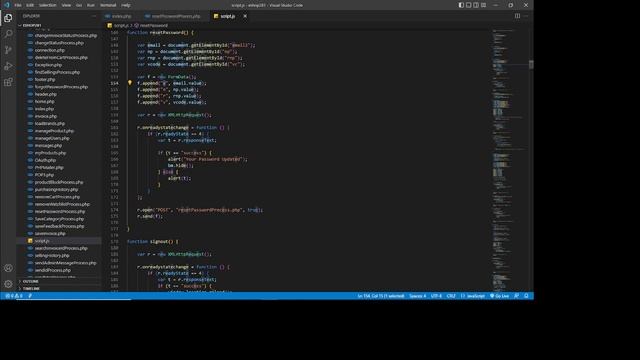Click the lightbulb code action on line 154
This screenshot has height=360, width=640.
(130, 83)
